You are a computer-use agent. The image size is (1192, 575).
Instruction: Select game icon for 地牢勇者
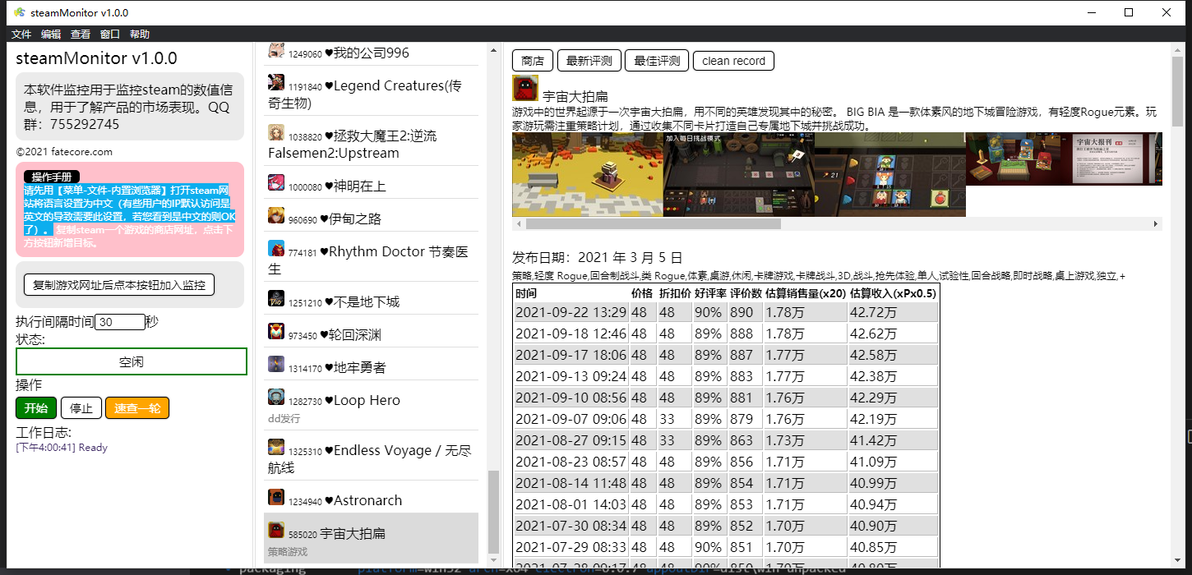[x=277, y=364]
